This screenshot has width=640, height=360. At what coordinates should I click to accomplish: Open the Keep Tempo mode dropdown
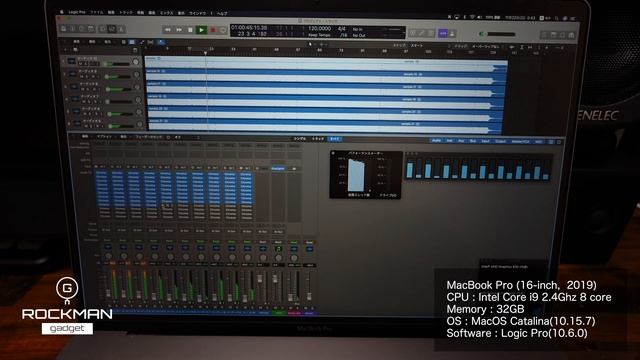[x=319, y=35]
